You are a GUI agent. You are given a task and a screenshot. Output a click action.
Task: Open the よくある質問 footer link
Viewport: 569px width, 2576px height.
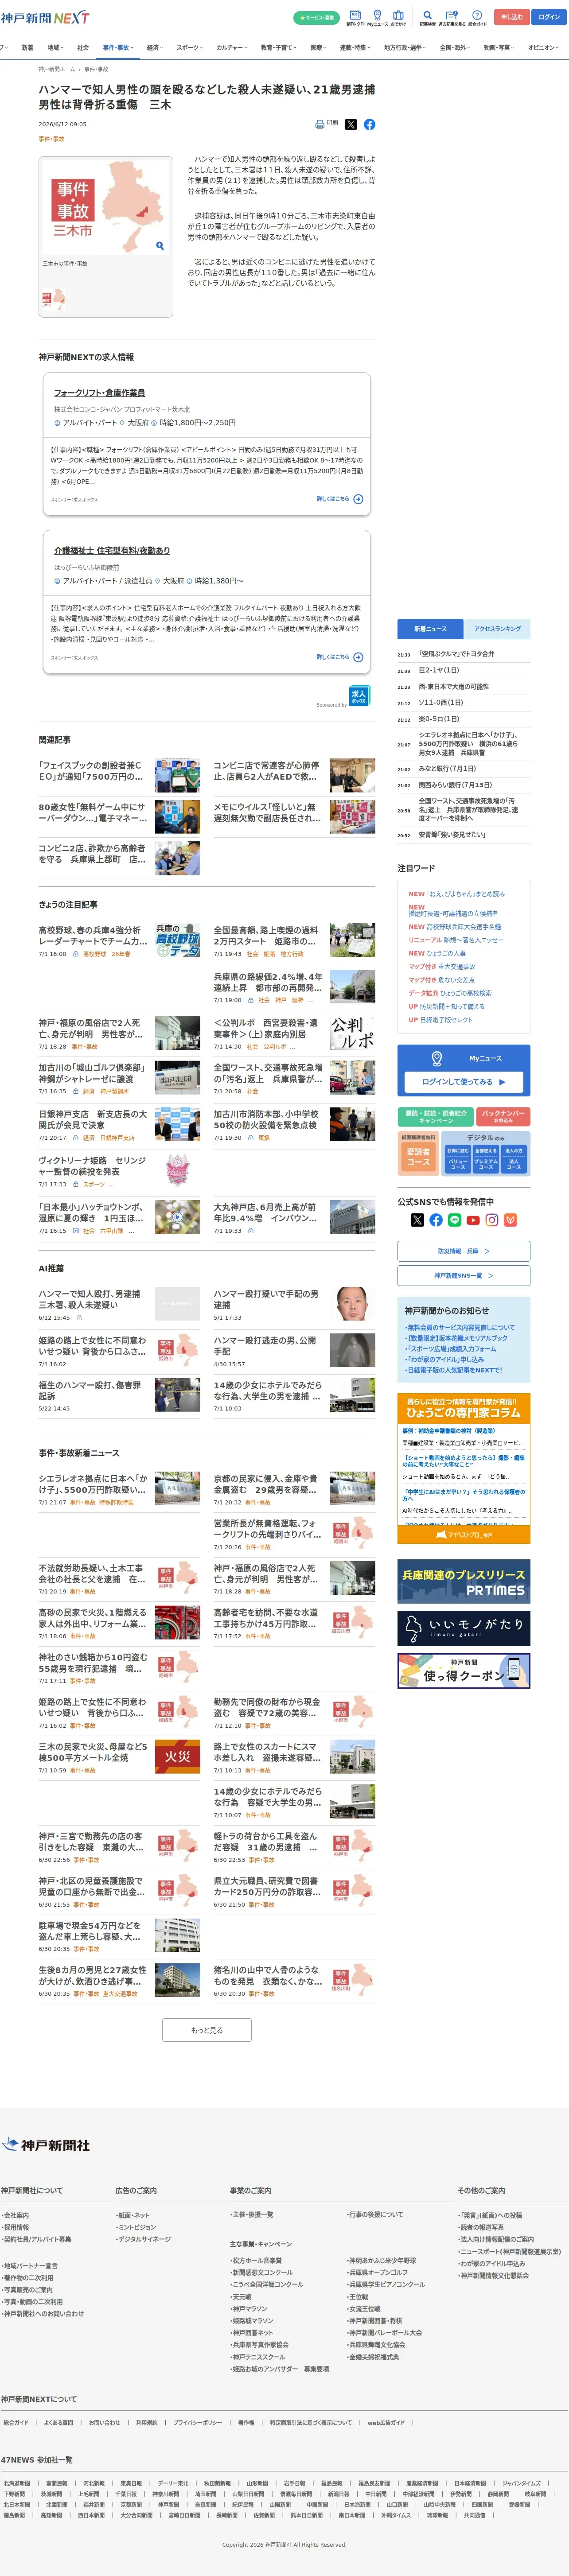pos(58,2423)
